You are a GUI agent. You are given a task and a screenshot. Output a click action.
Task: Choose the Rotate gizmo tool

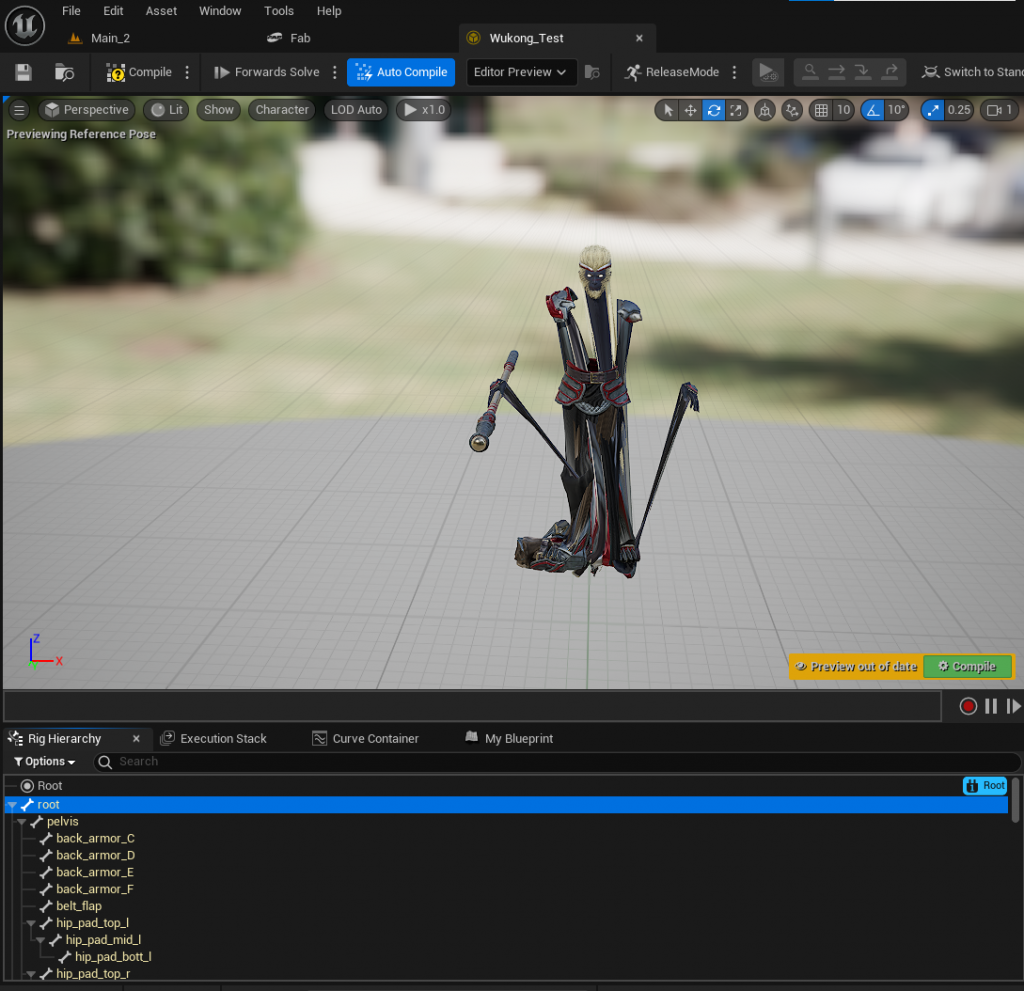[x=714, y=110]
